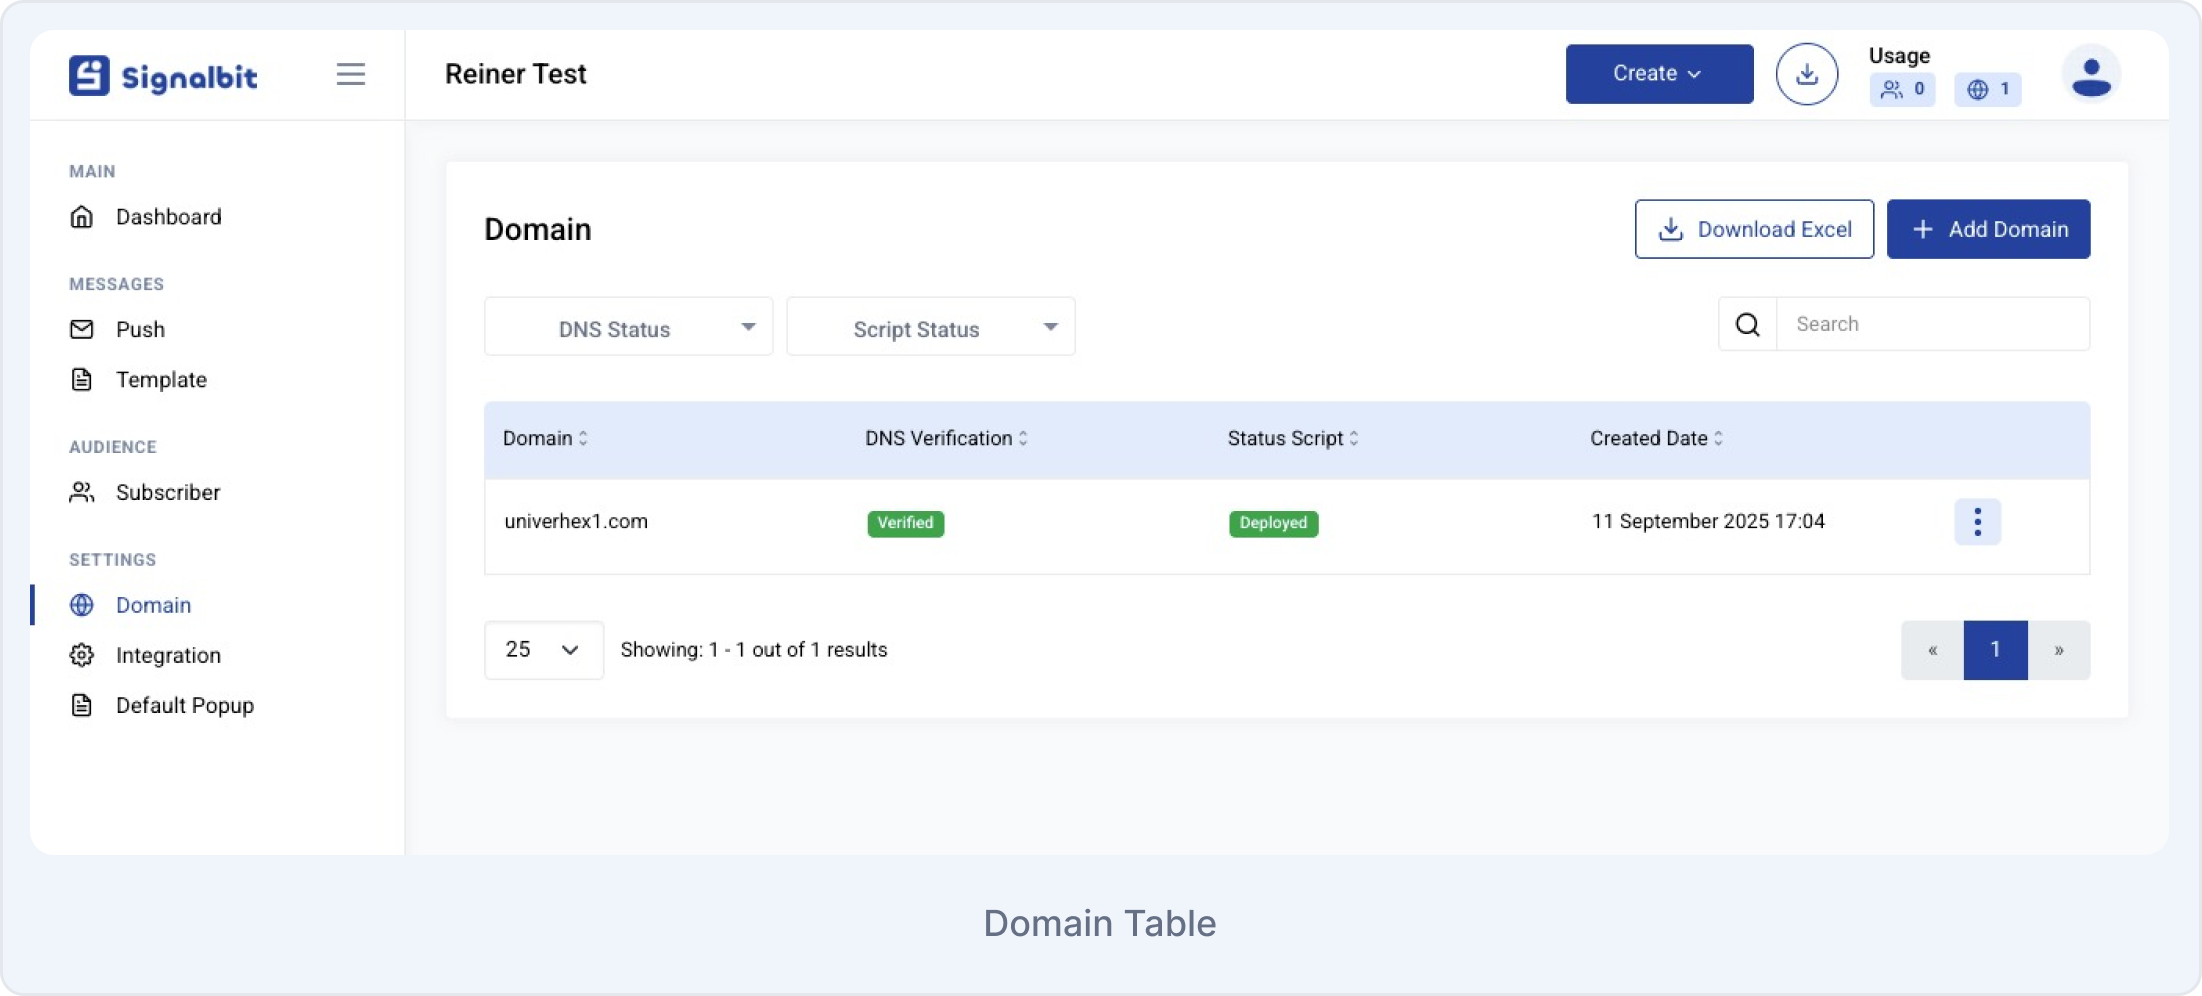Open the three-dot menu for univerhex1.com
The width and height of the screenshot is (2202, 996).
[1977, 522]
